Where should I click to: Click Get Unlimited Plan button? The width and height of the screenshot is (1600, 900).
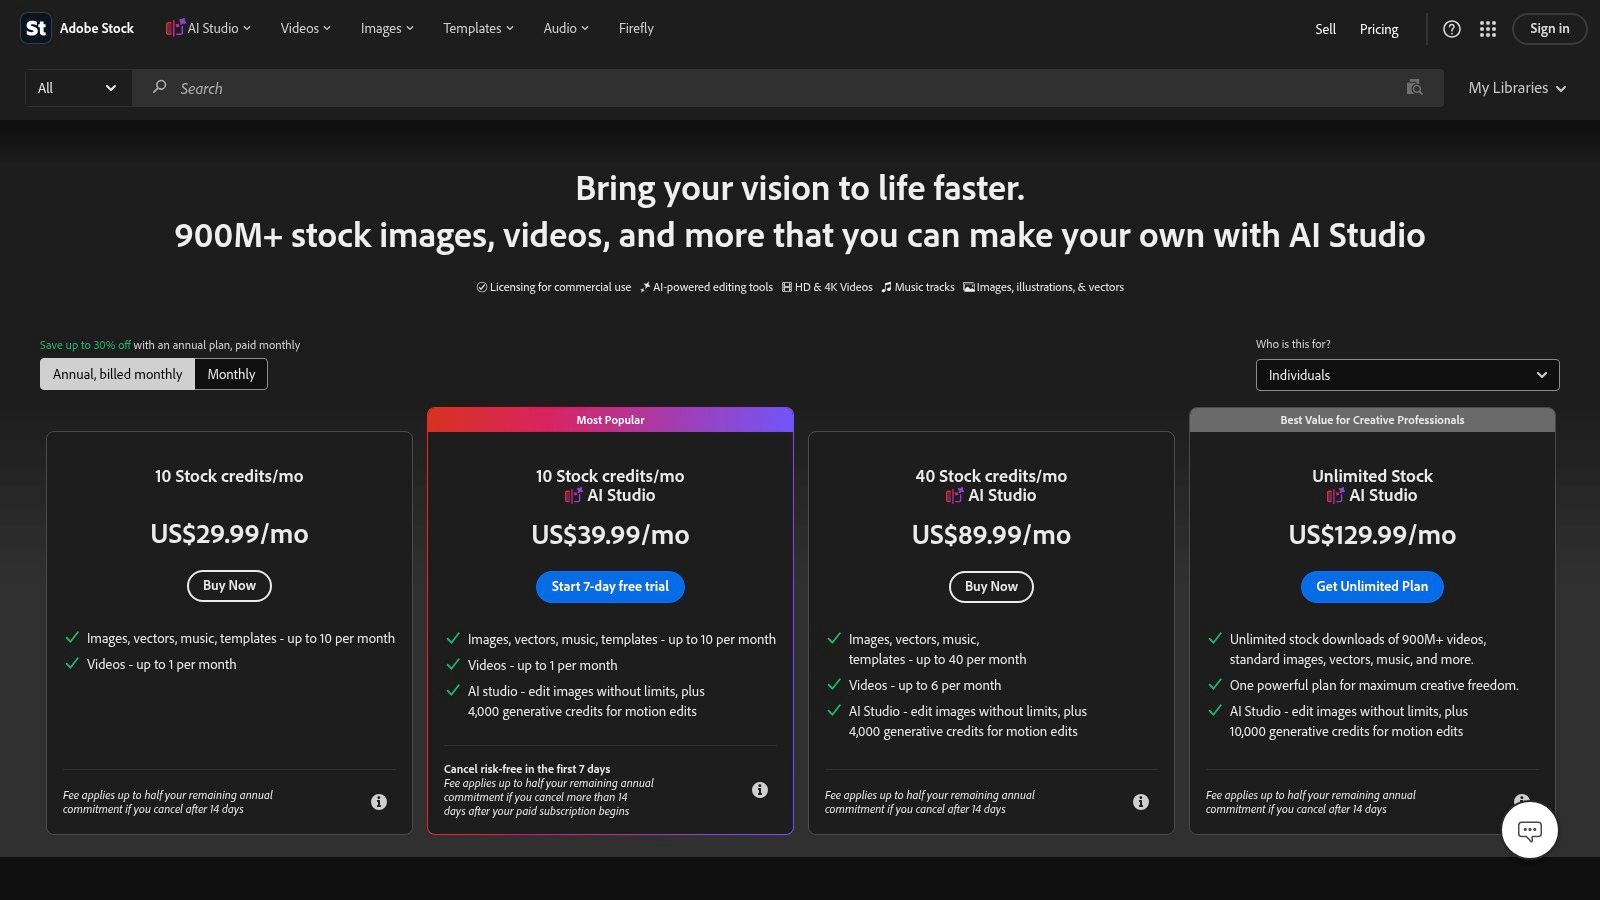[x=1372, y=587]
